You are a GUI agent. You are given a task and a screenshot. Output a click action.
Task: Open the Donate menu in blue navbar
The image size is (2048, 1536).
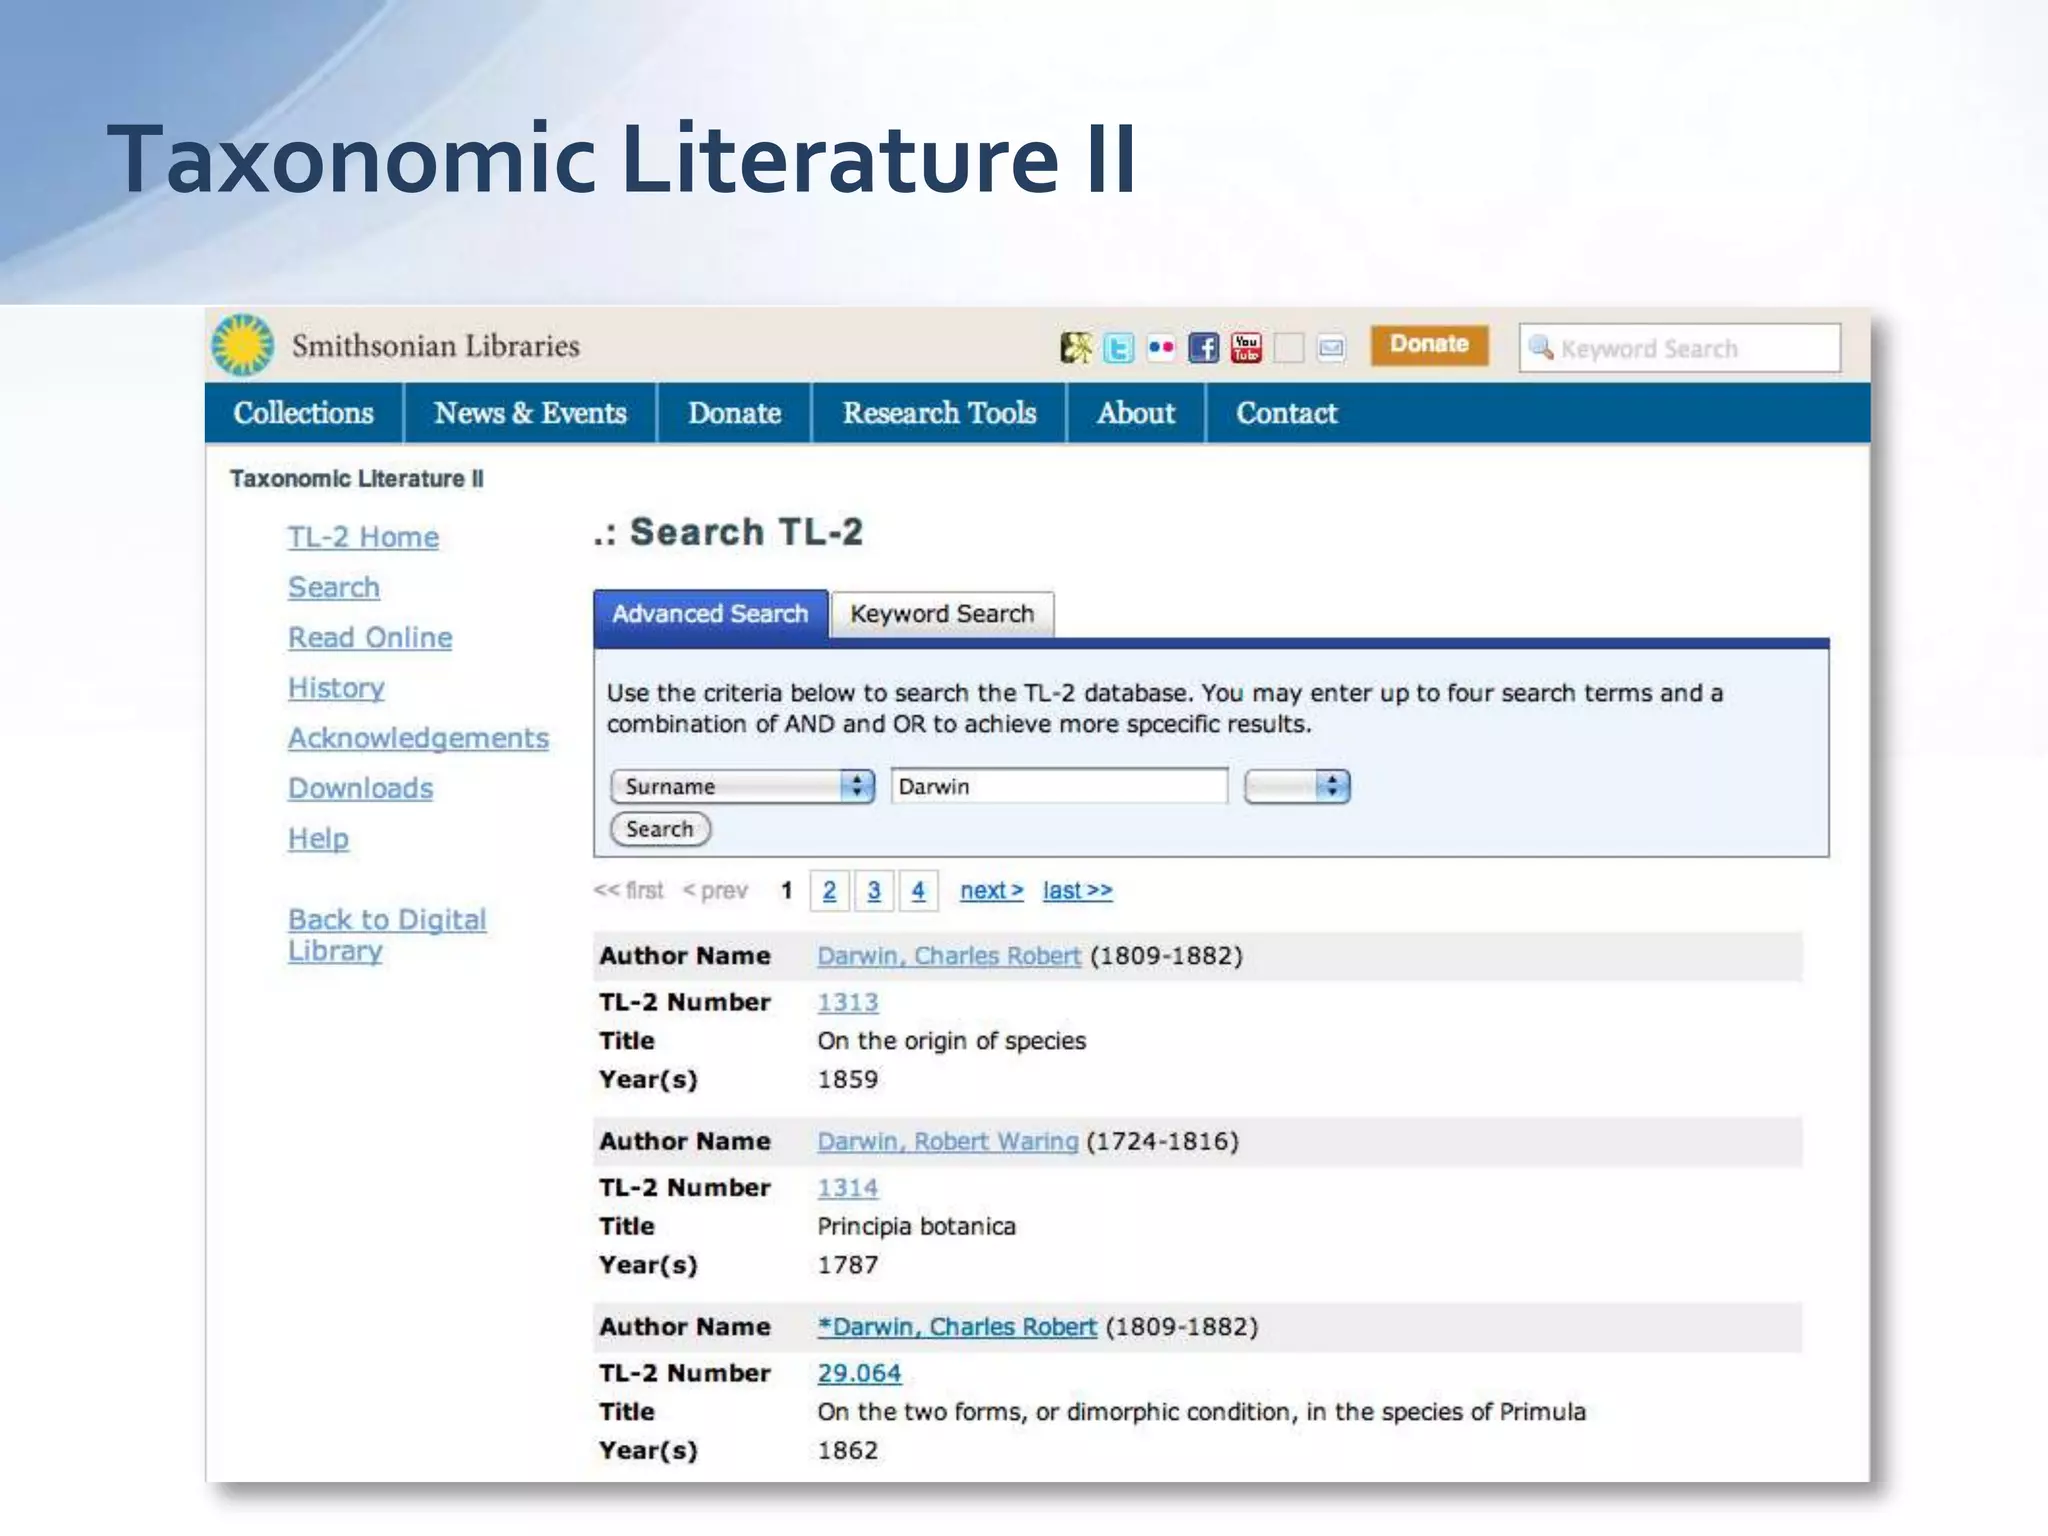pyautogui.click(x=734, y=413)
